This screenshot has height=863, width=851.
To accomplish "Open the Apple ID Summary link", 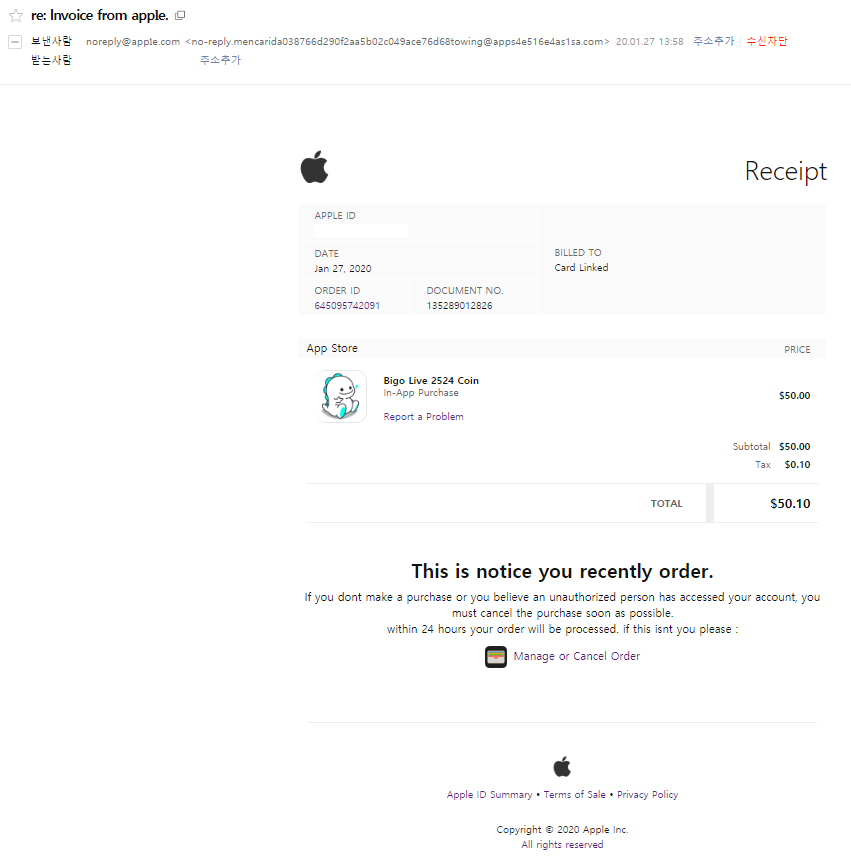I will (489, 795).
